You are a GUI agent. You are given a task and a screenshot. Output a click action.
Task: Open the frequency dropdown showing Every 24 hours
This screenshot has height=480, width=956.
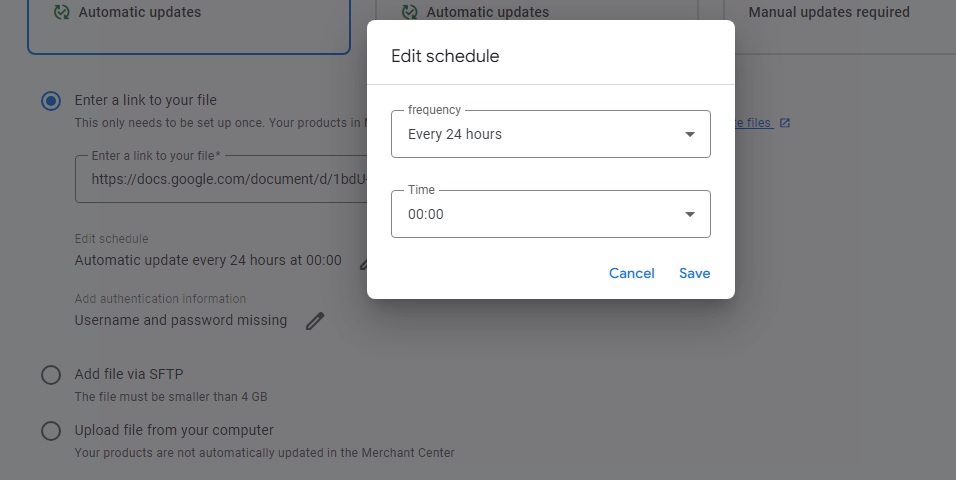[551, 134]
